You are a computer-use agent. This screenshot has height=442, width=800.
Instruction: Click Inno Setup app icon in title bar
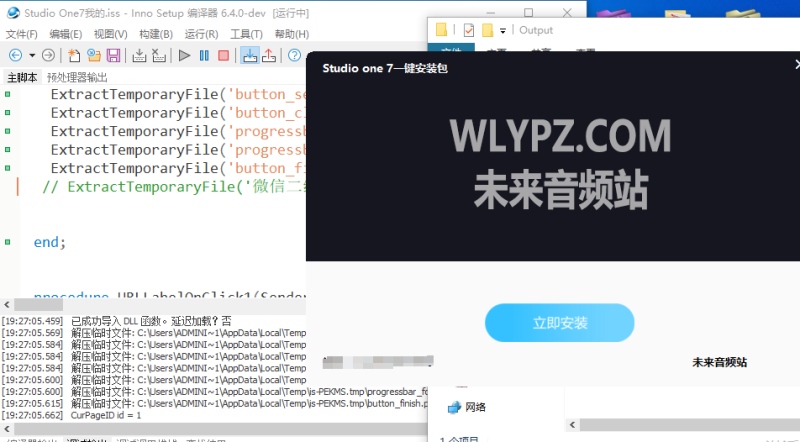(13, 13)
